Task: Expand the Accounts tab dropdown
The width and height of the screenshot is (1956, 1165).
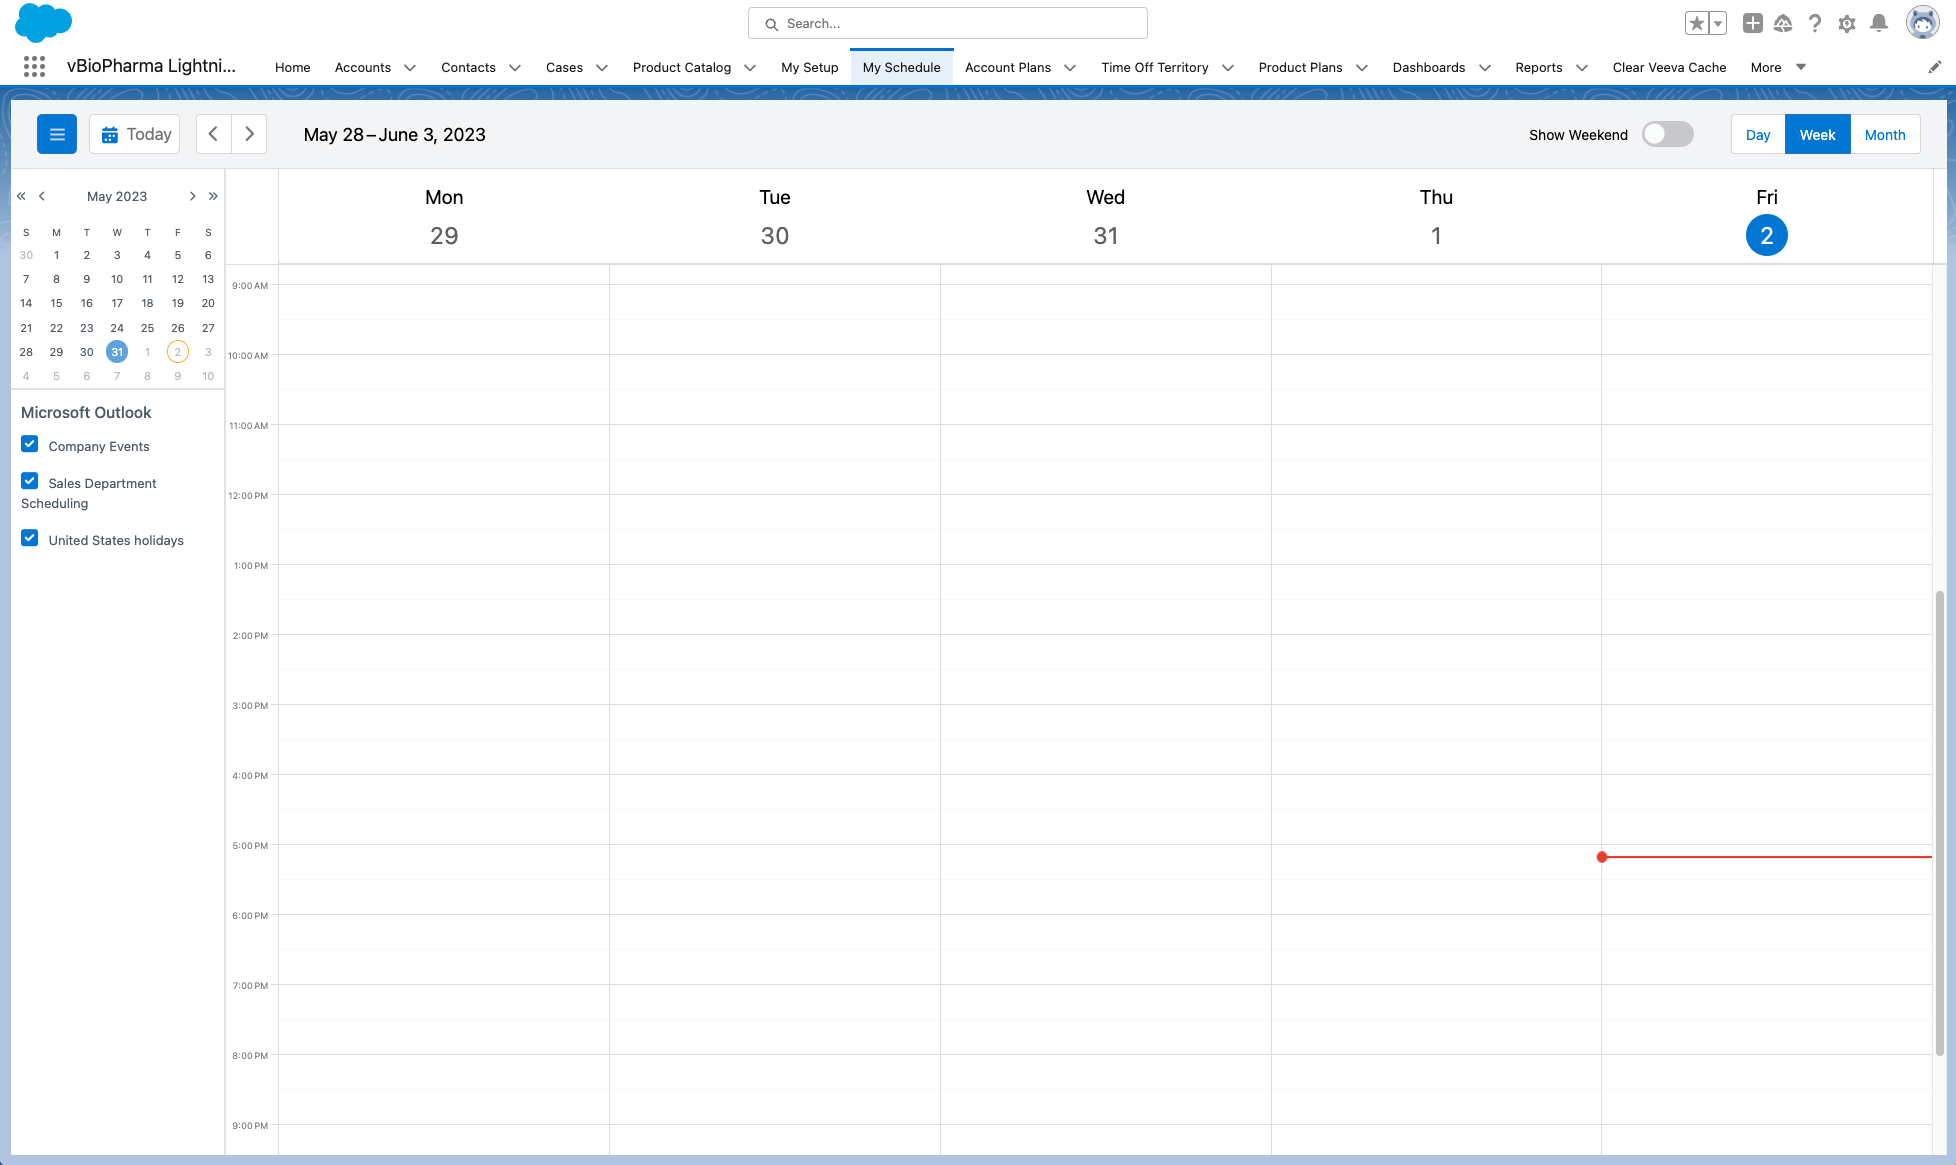Action: (410, 68)
